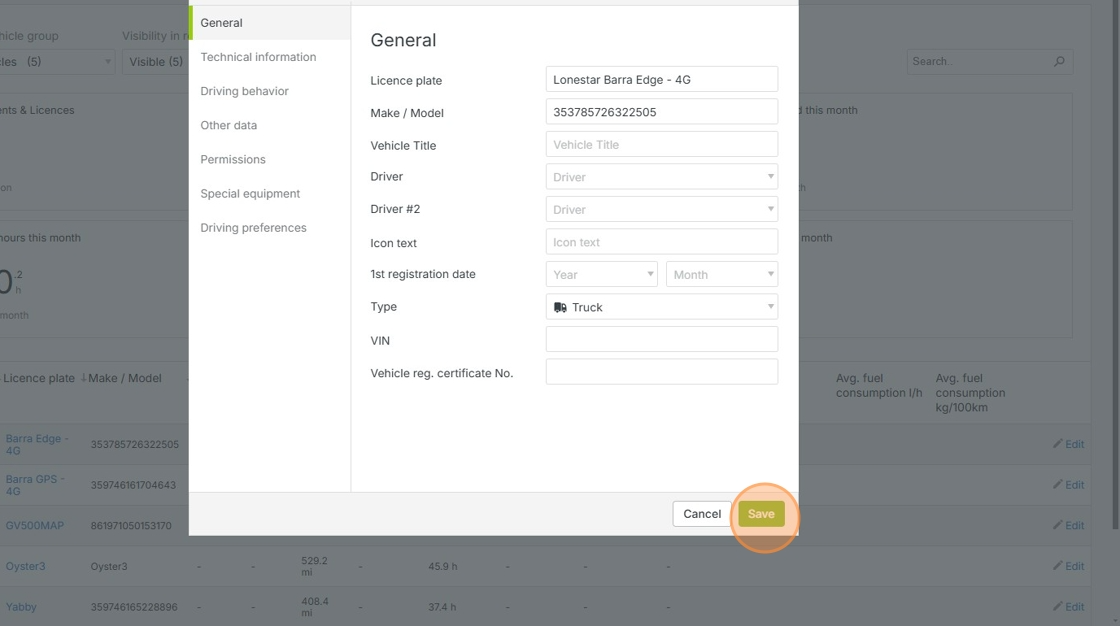Expand the registration Year dropdown
Screen dimensions: 1120x626
click(x=601, y=274)
